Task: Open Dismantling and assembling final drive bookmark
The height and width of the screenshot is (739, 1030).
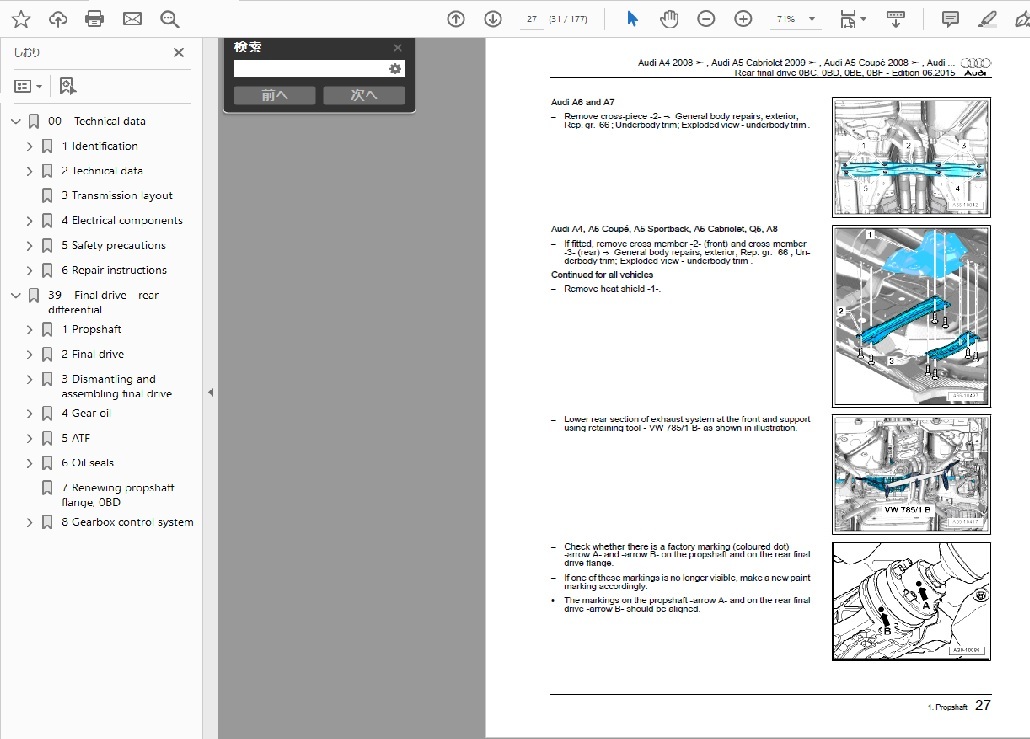Action: 116,386
